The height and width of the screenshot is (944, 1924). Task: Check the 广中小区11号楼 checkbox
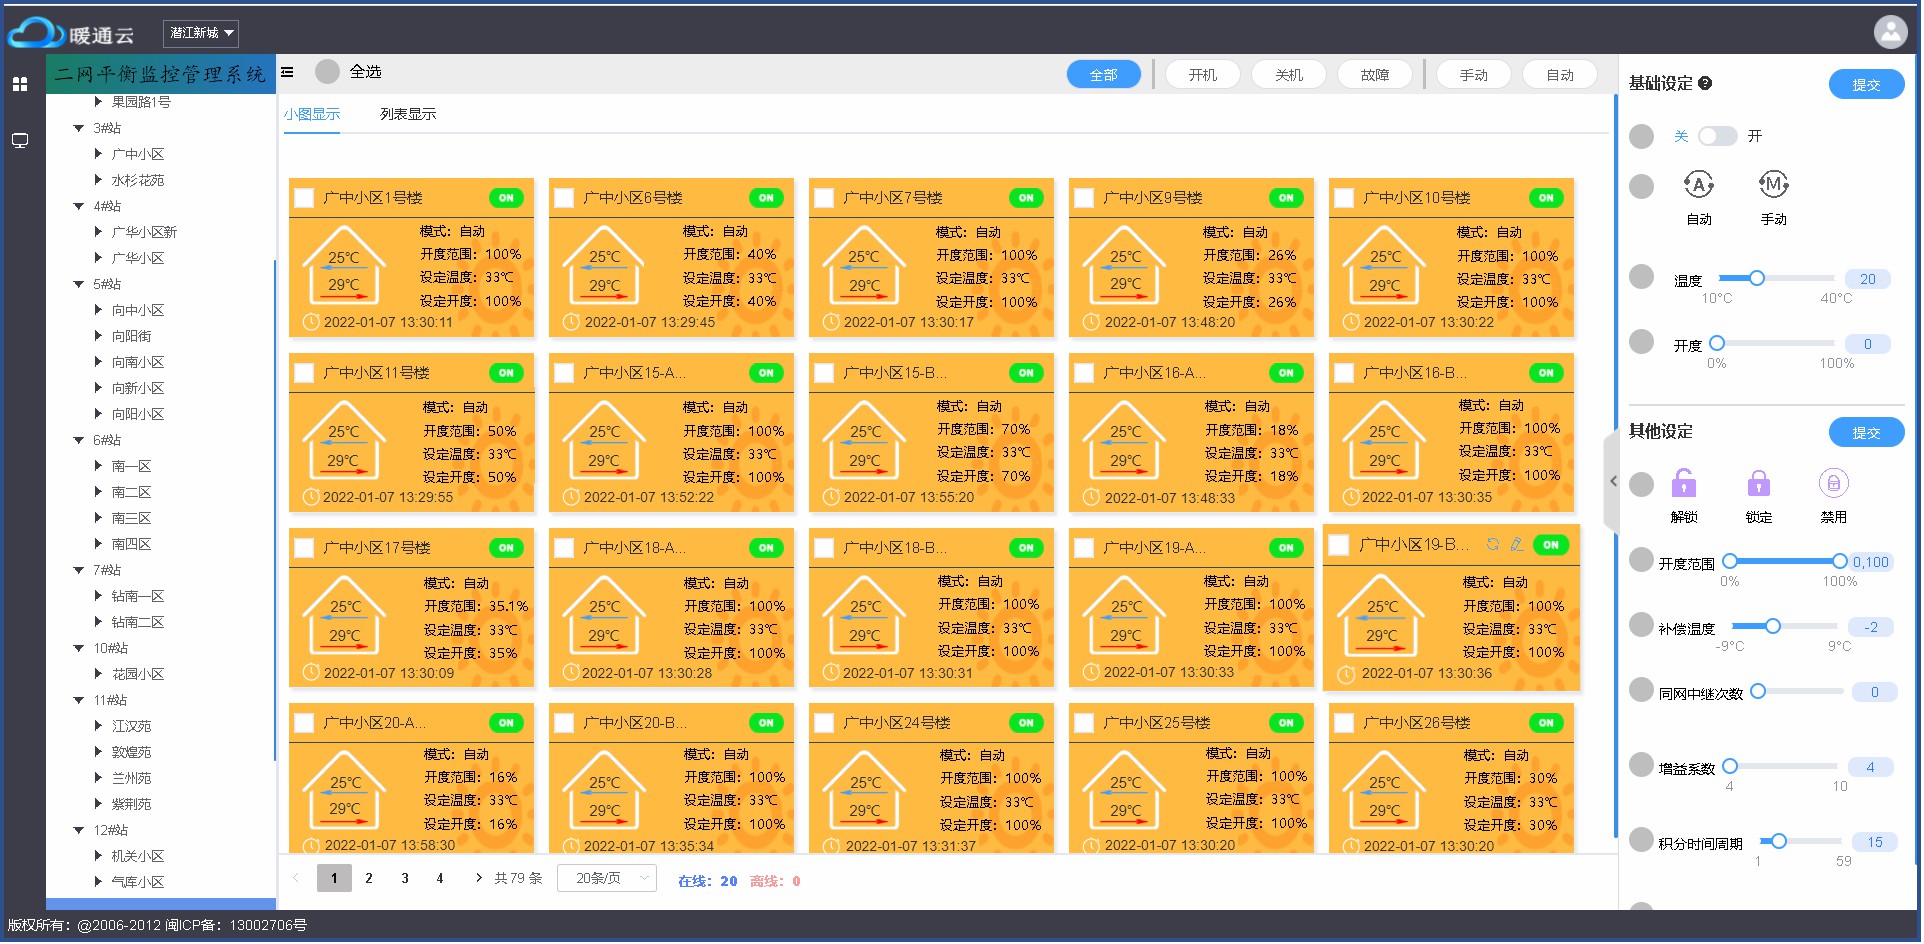pyautogui.click(x=304, y=373)
